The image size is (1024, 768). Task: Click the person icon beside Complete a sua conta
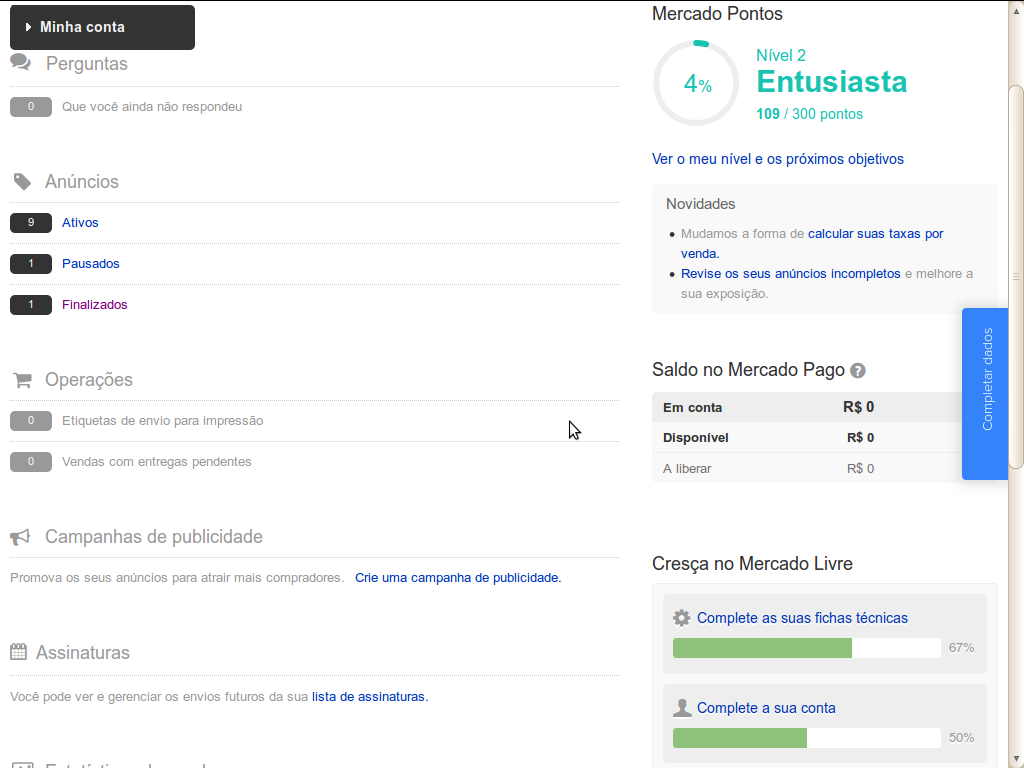click(682, 708)
